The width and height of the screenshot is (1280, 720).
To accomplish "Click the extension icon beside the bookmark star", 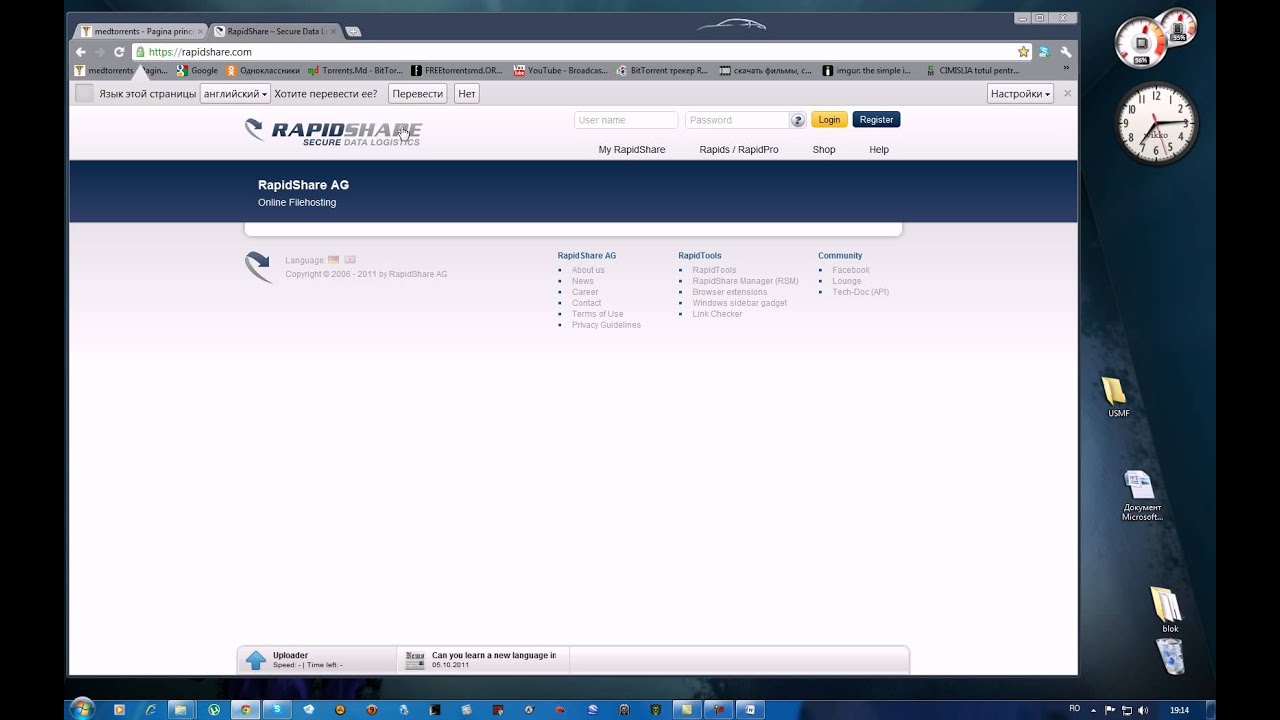I will coord(1044,52).
